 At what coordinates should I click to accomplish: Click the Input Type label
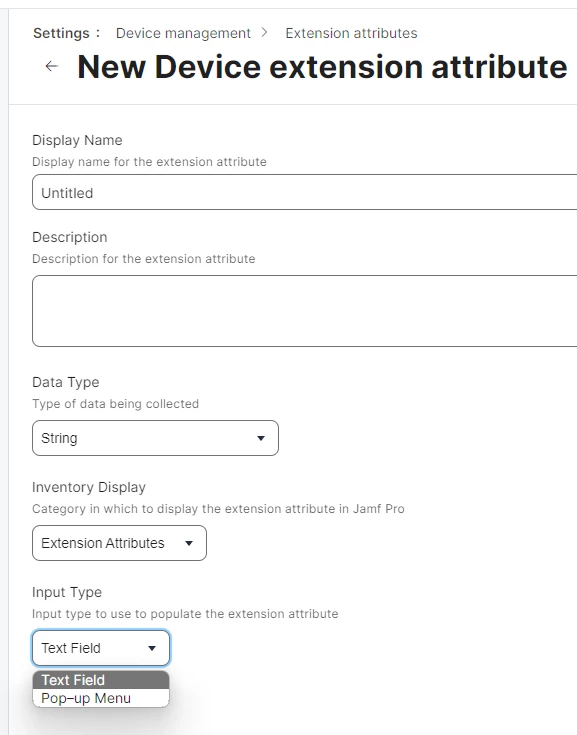67,592
